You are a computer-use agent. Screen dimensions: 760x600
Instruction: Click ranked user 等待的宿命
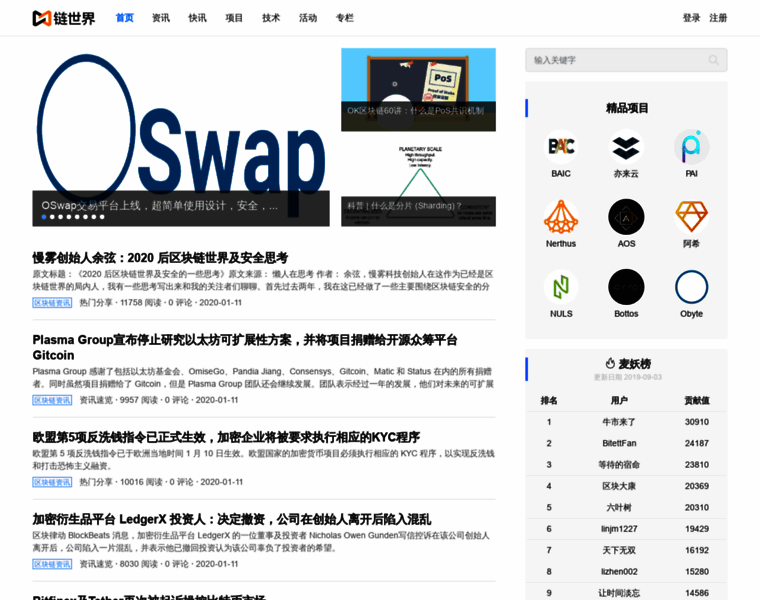pyautogui.click(x=619, y=465)
